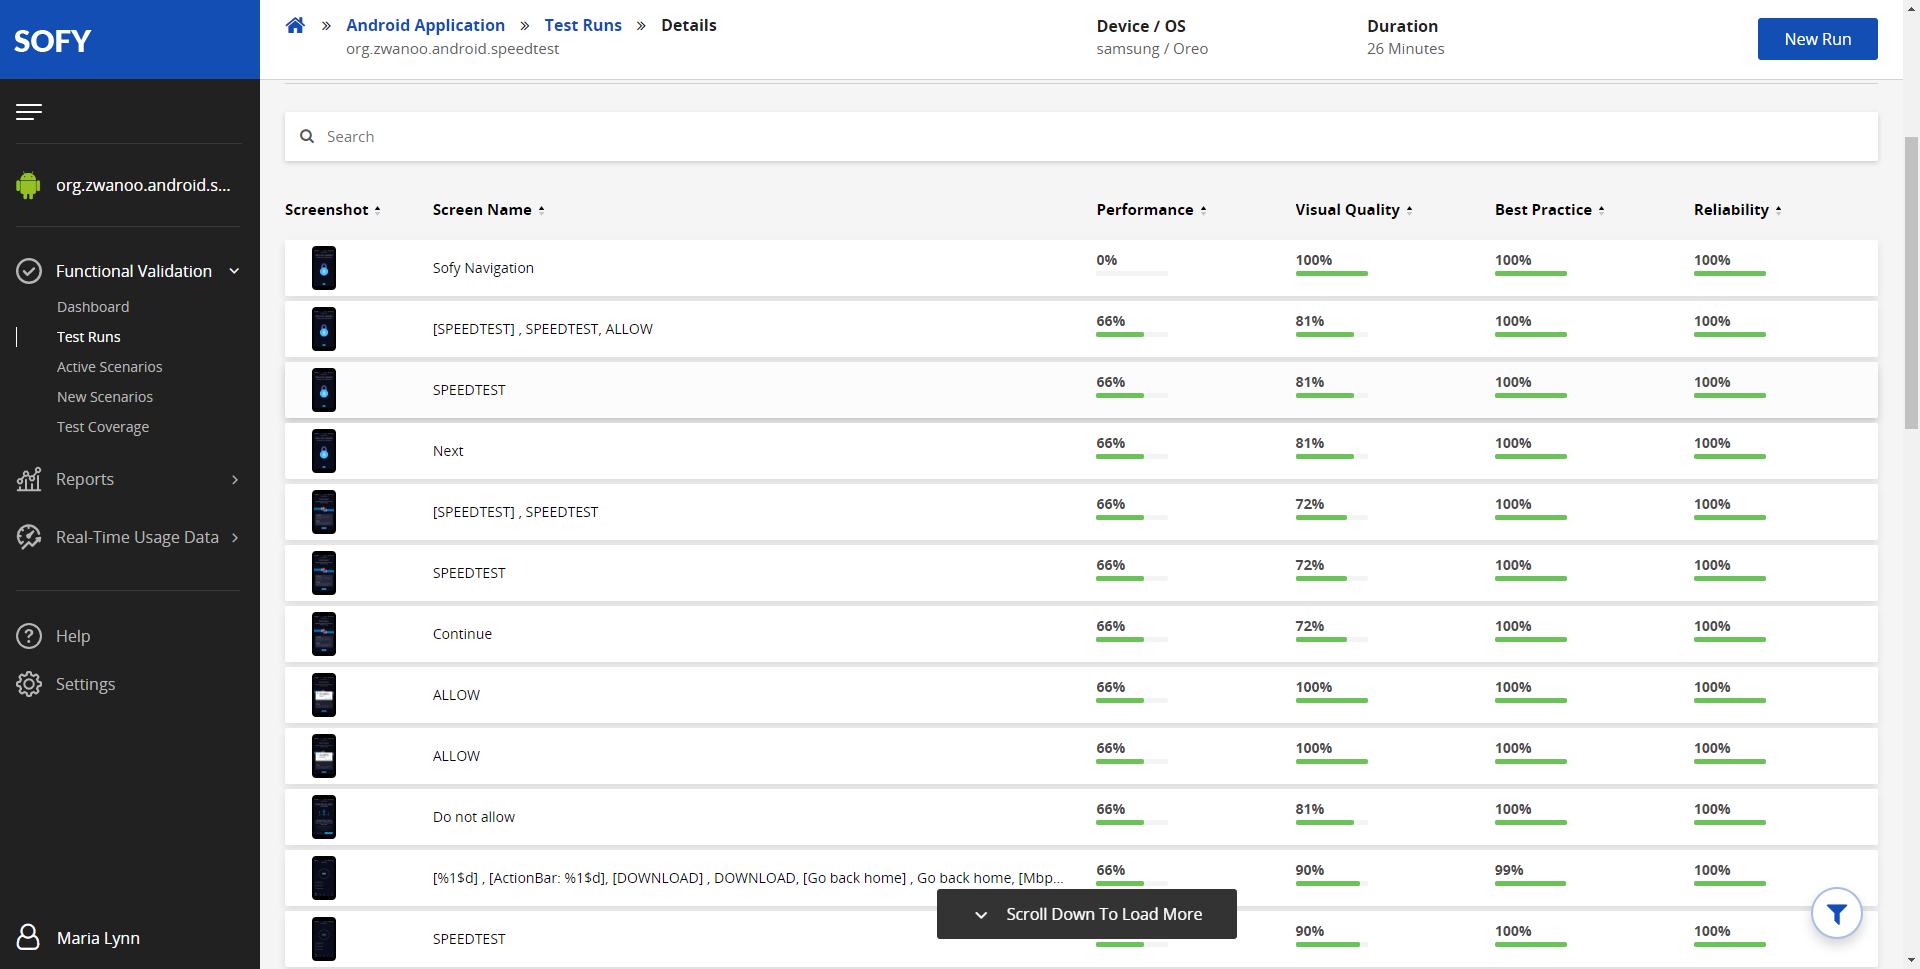
Task: Click the Details breadcrumb label
Action: (689, 25)
